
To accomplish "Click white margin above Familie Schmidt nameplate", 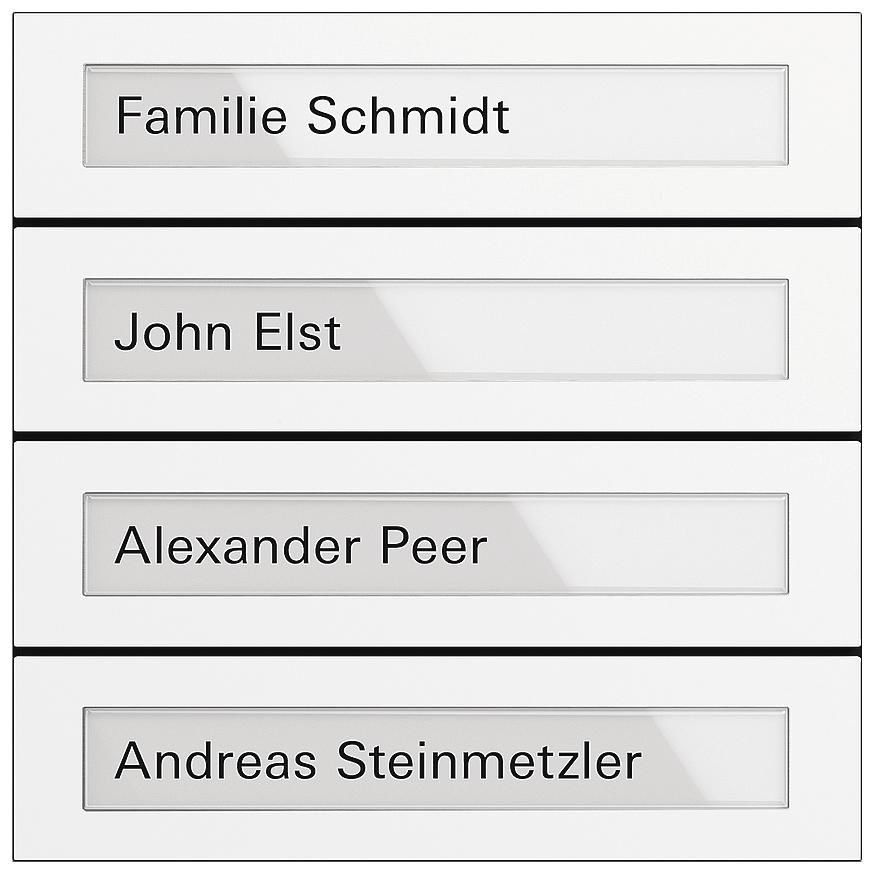I will point(436,40).
